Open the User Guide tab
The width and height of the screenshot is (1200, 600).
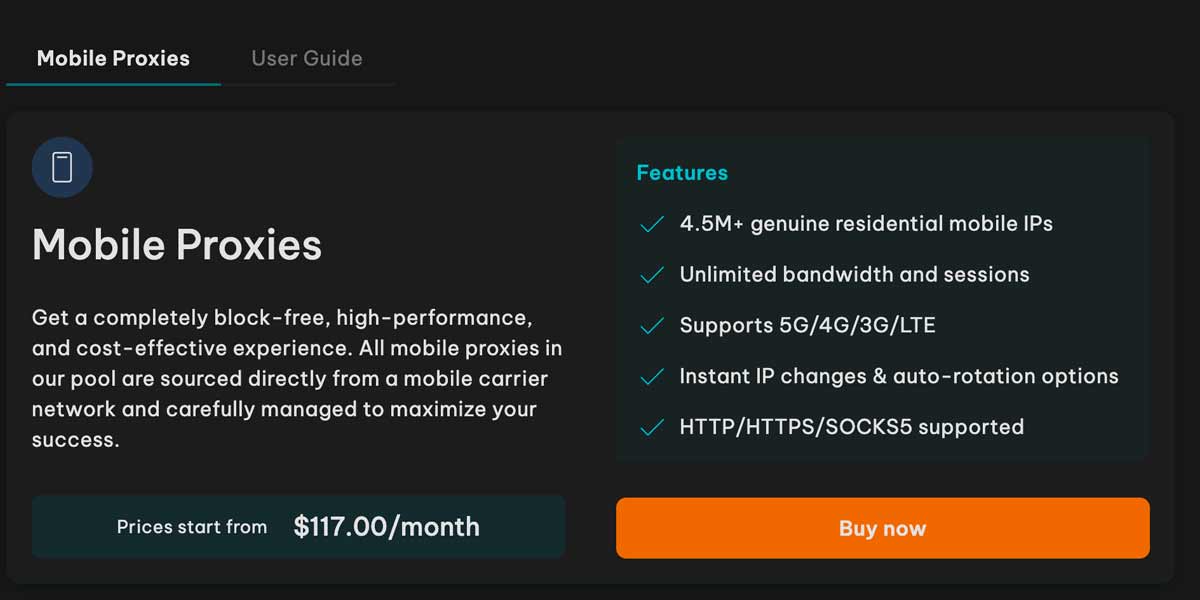coord(306,58)
